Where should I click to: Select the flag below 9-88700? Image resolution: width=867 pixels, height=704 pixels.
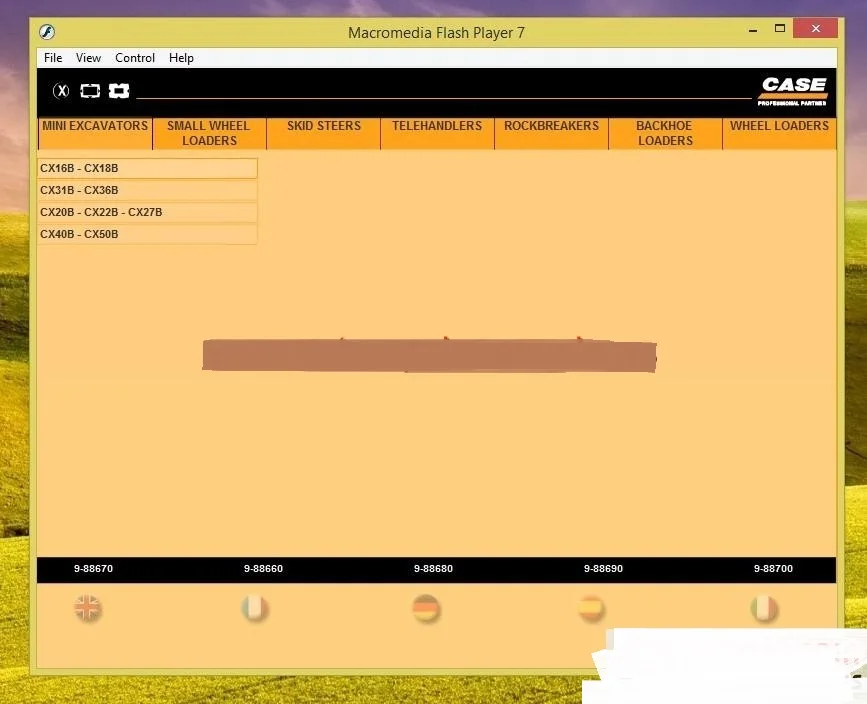point(764,608)
